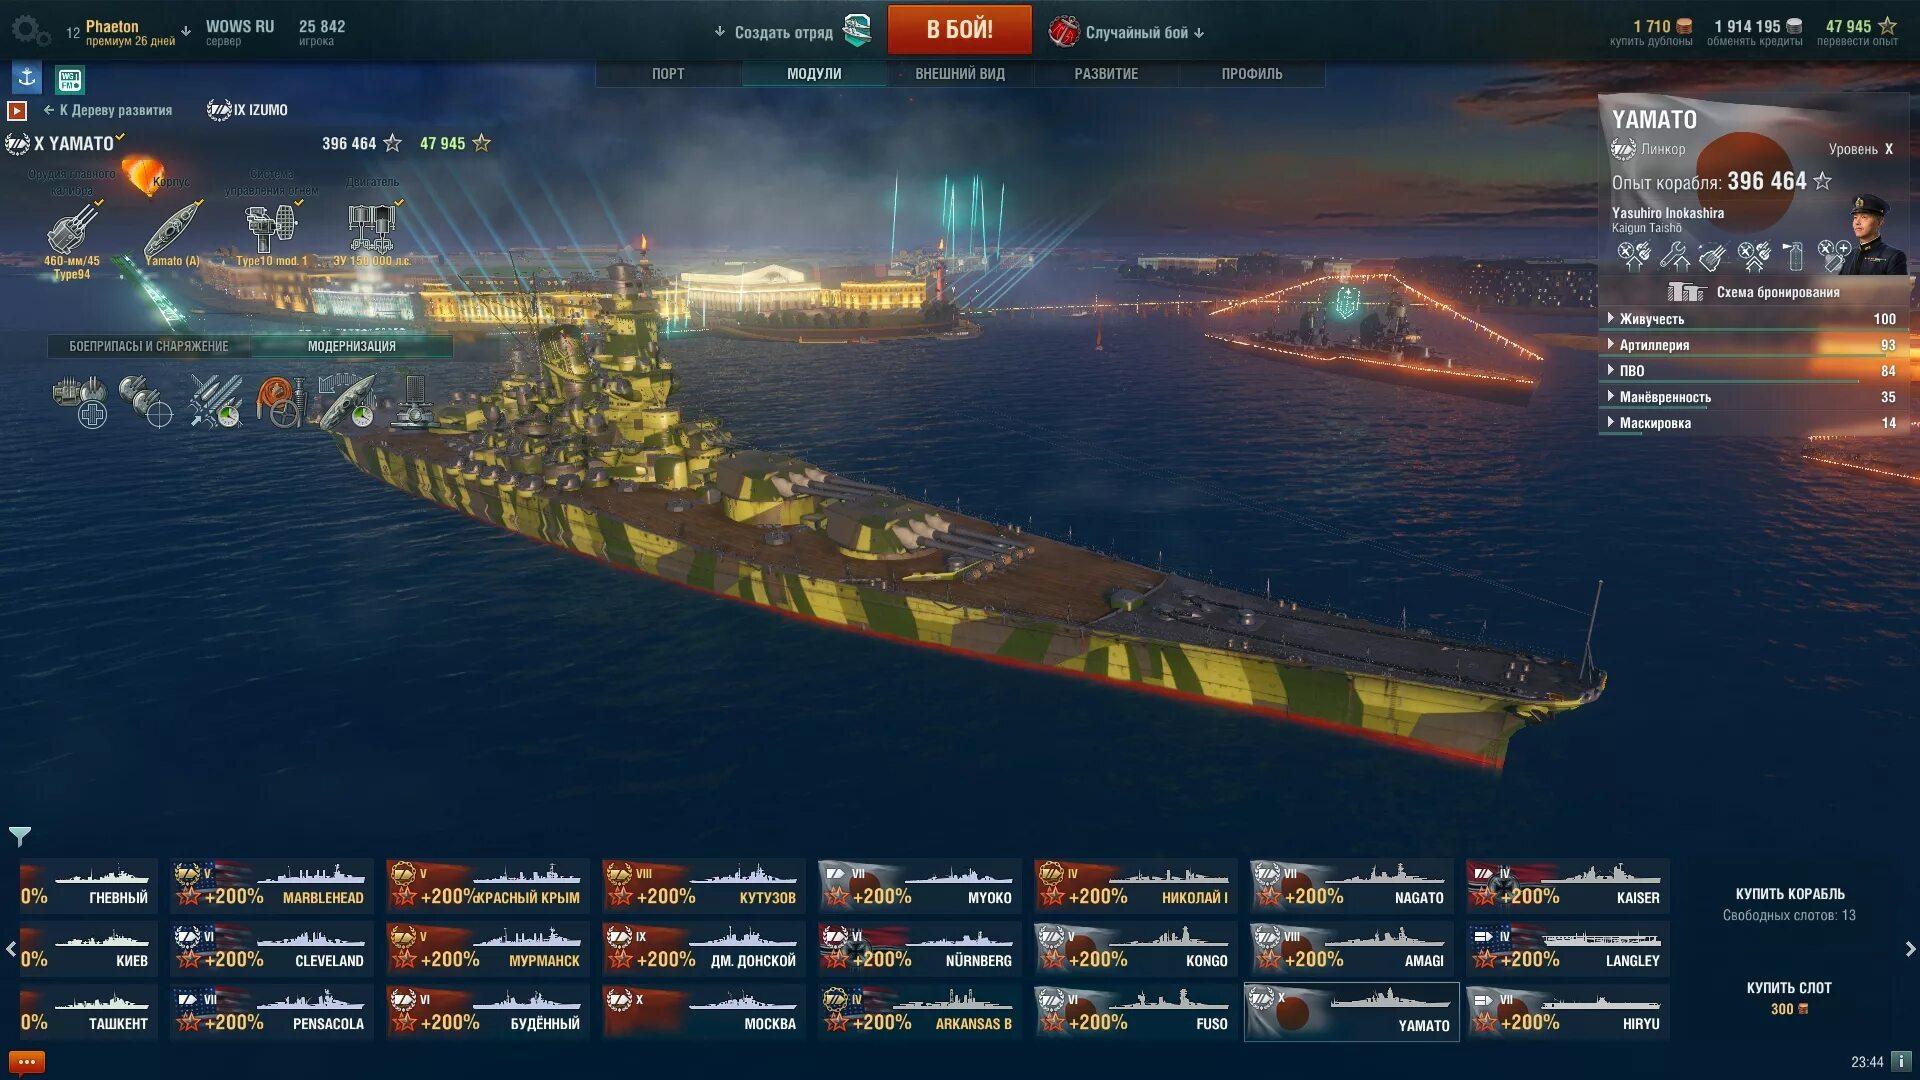Switch to the ВНЕШНИЙ ВИД tab
1920x1080 pixels.
tap(960, 74)
